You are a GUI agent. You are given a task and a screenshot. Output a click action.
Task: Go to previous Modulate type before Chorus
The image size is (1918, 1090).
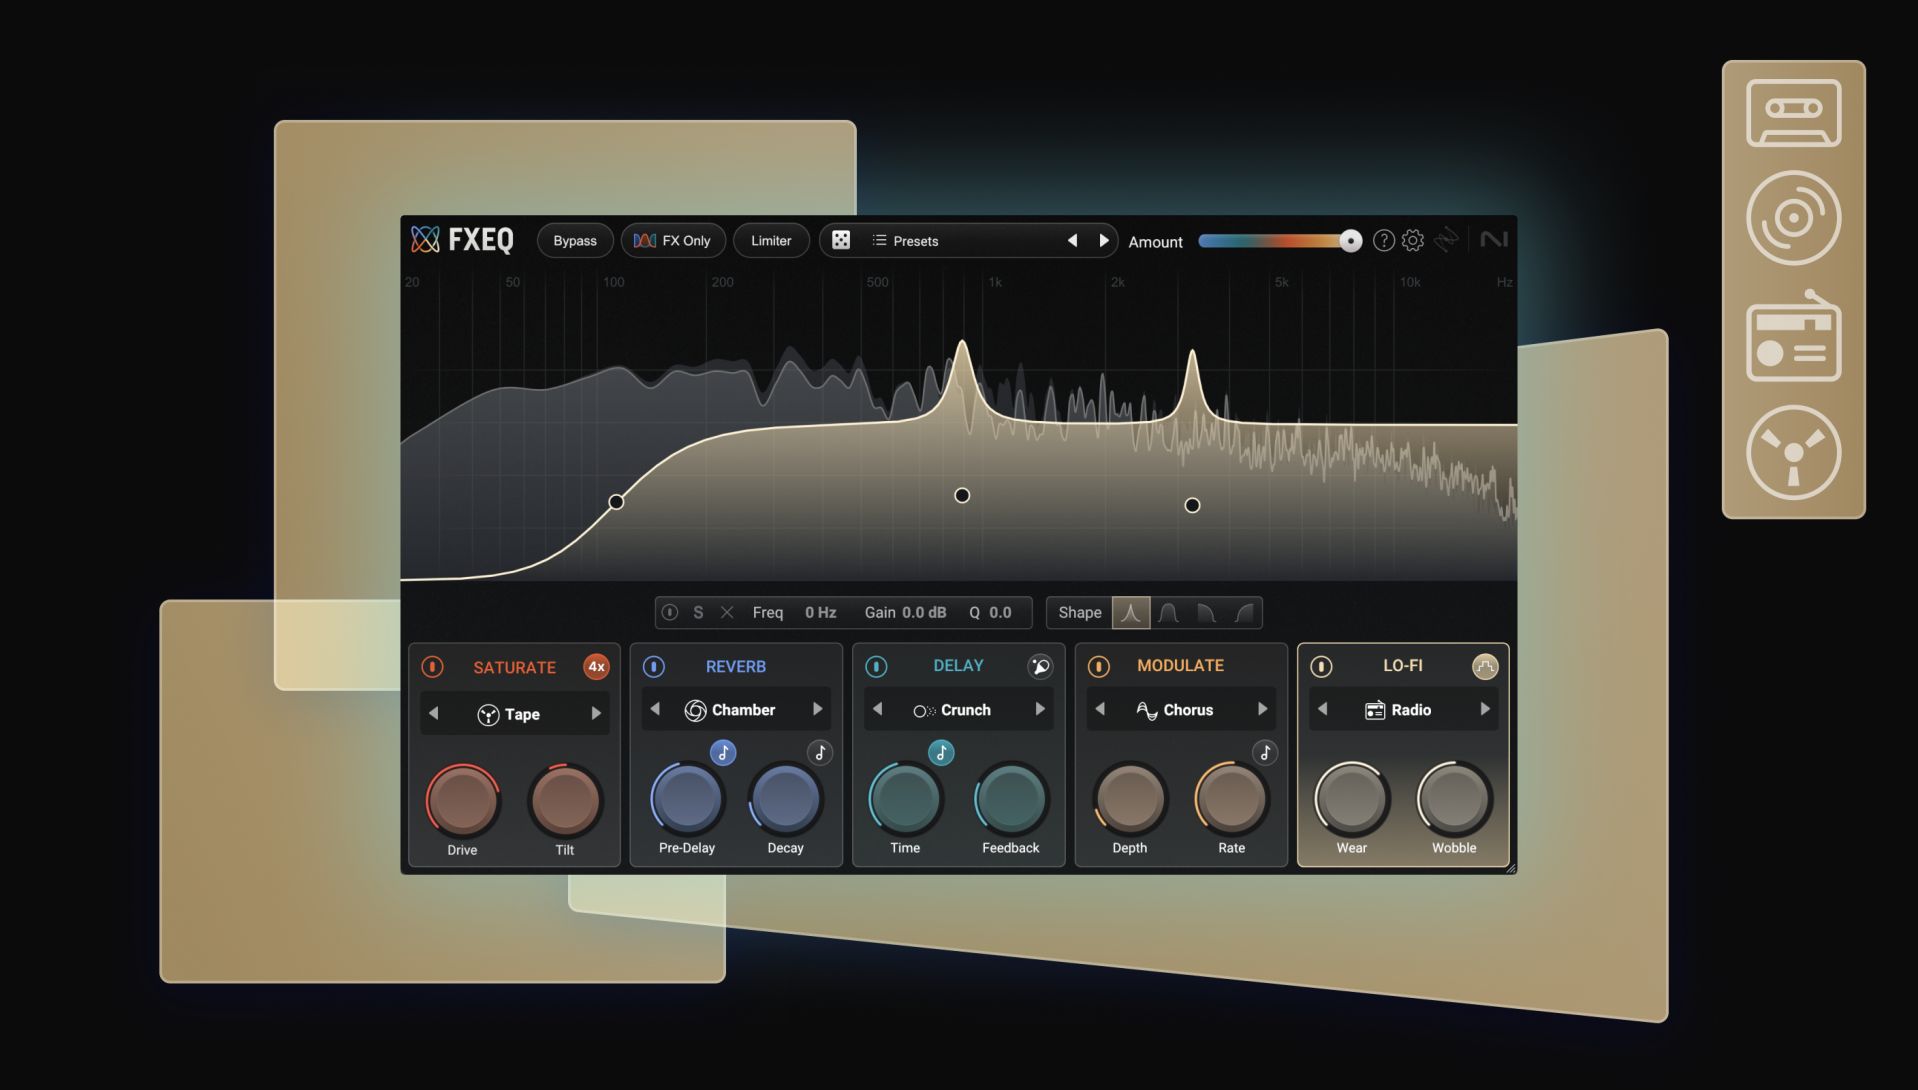coord(1100,709)
